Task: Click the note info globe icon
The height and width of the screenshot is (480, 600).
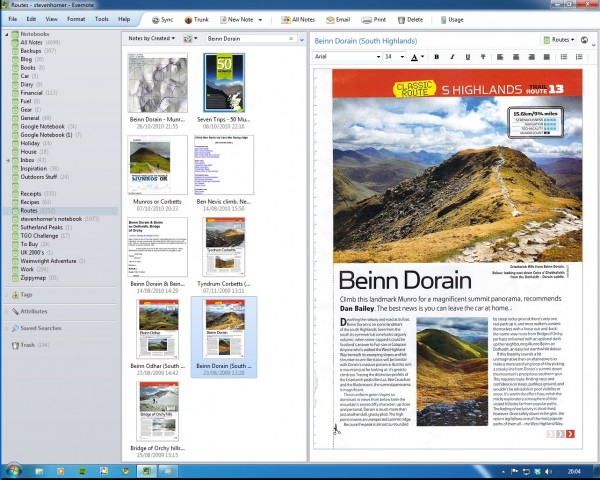Action: (x=584, y=40)
